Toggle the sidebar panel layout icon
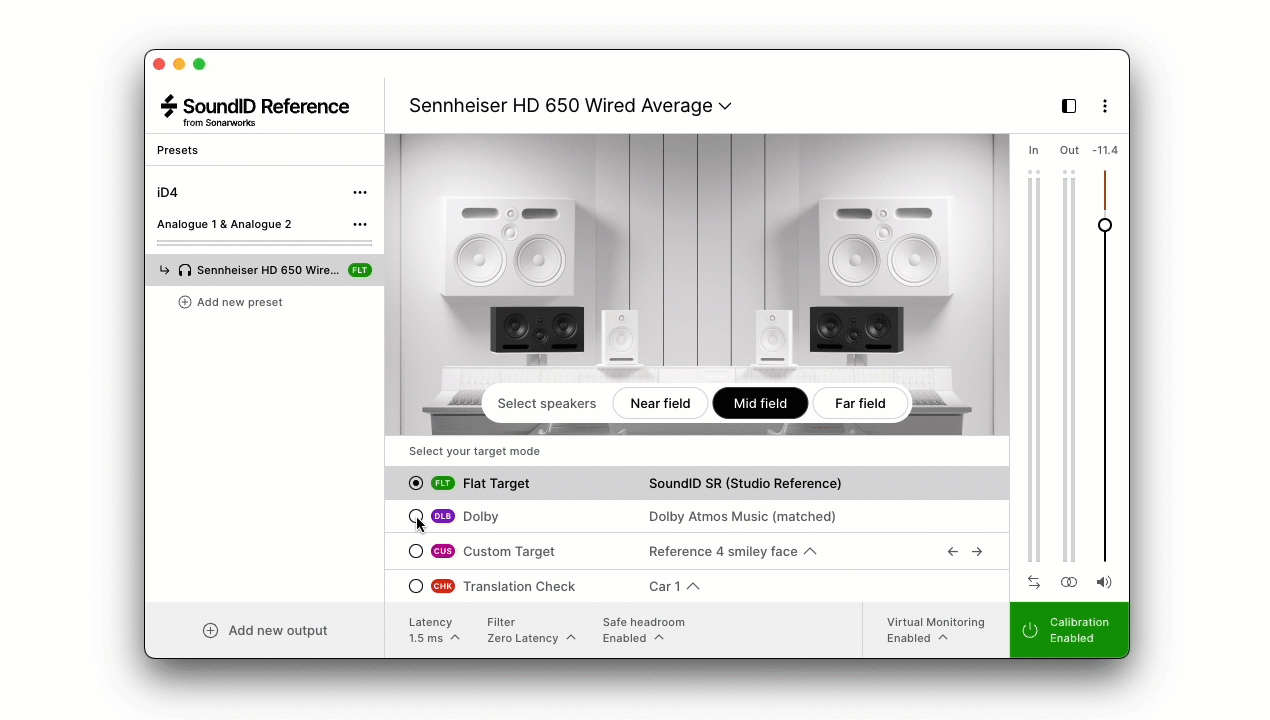Viewport: 1270px width, 720px height. click(1069, 106)
